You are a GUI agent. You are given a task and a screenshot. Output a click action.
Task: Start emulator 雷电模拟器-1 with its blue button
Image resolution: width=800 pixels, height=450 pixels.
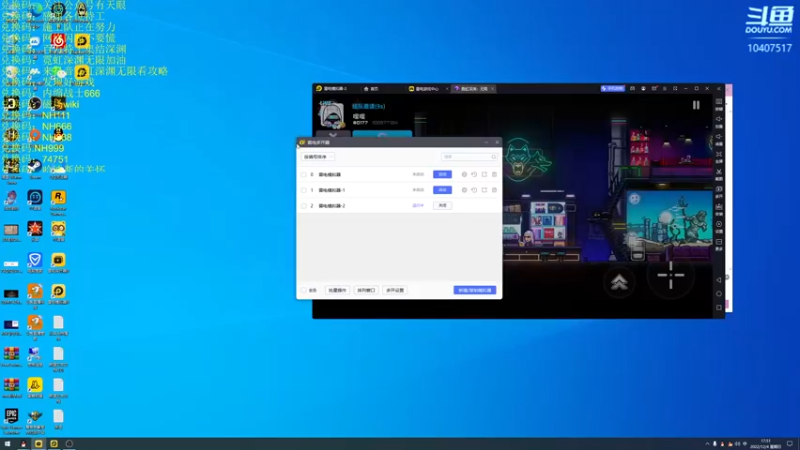point(442,190)
